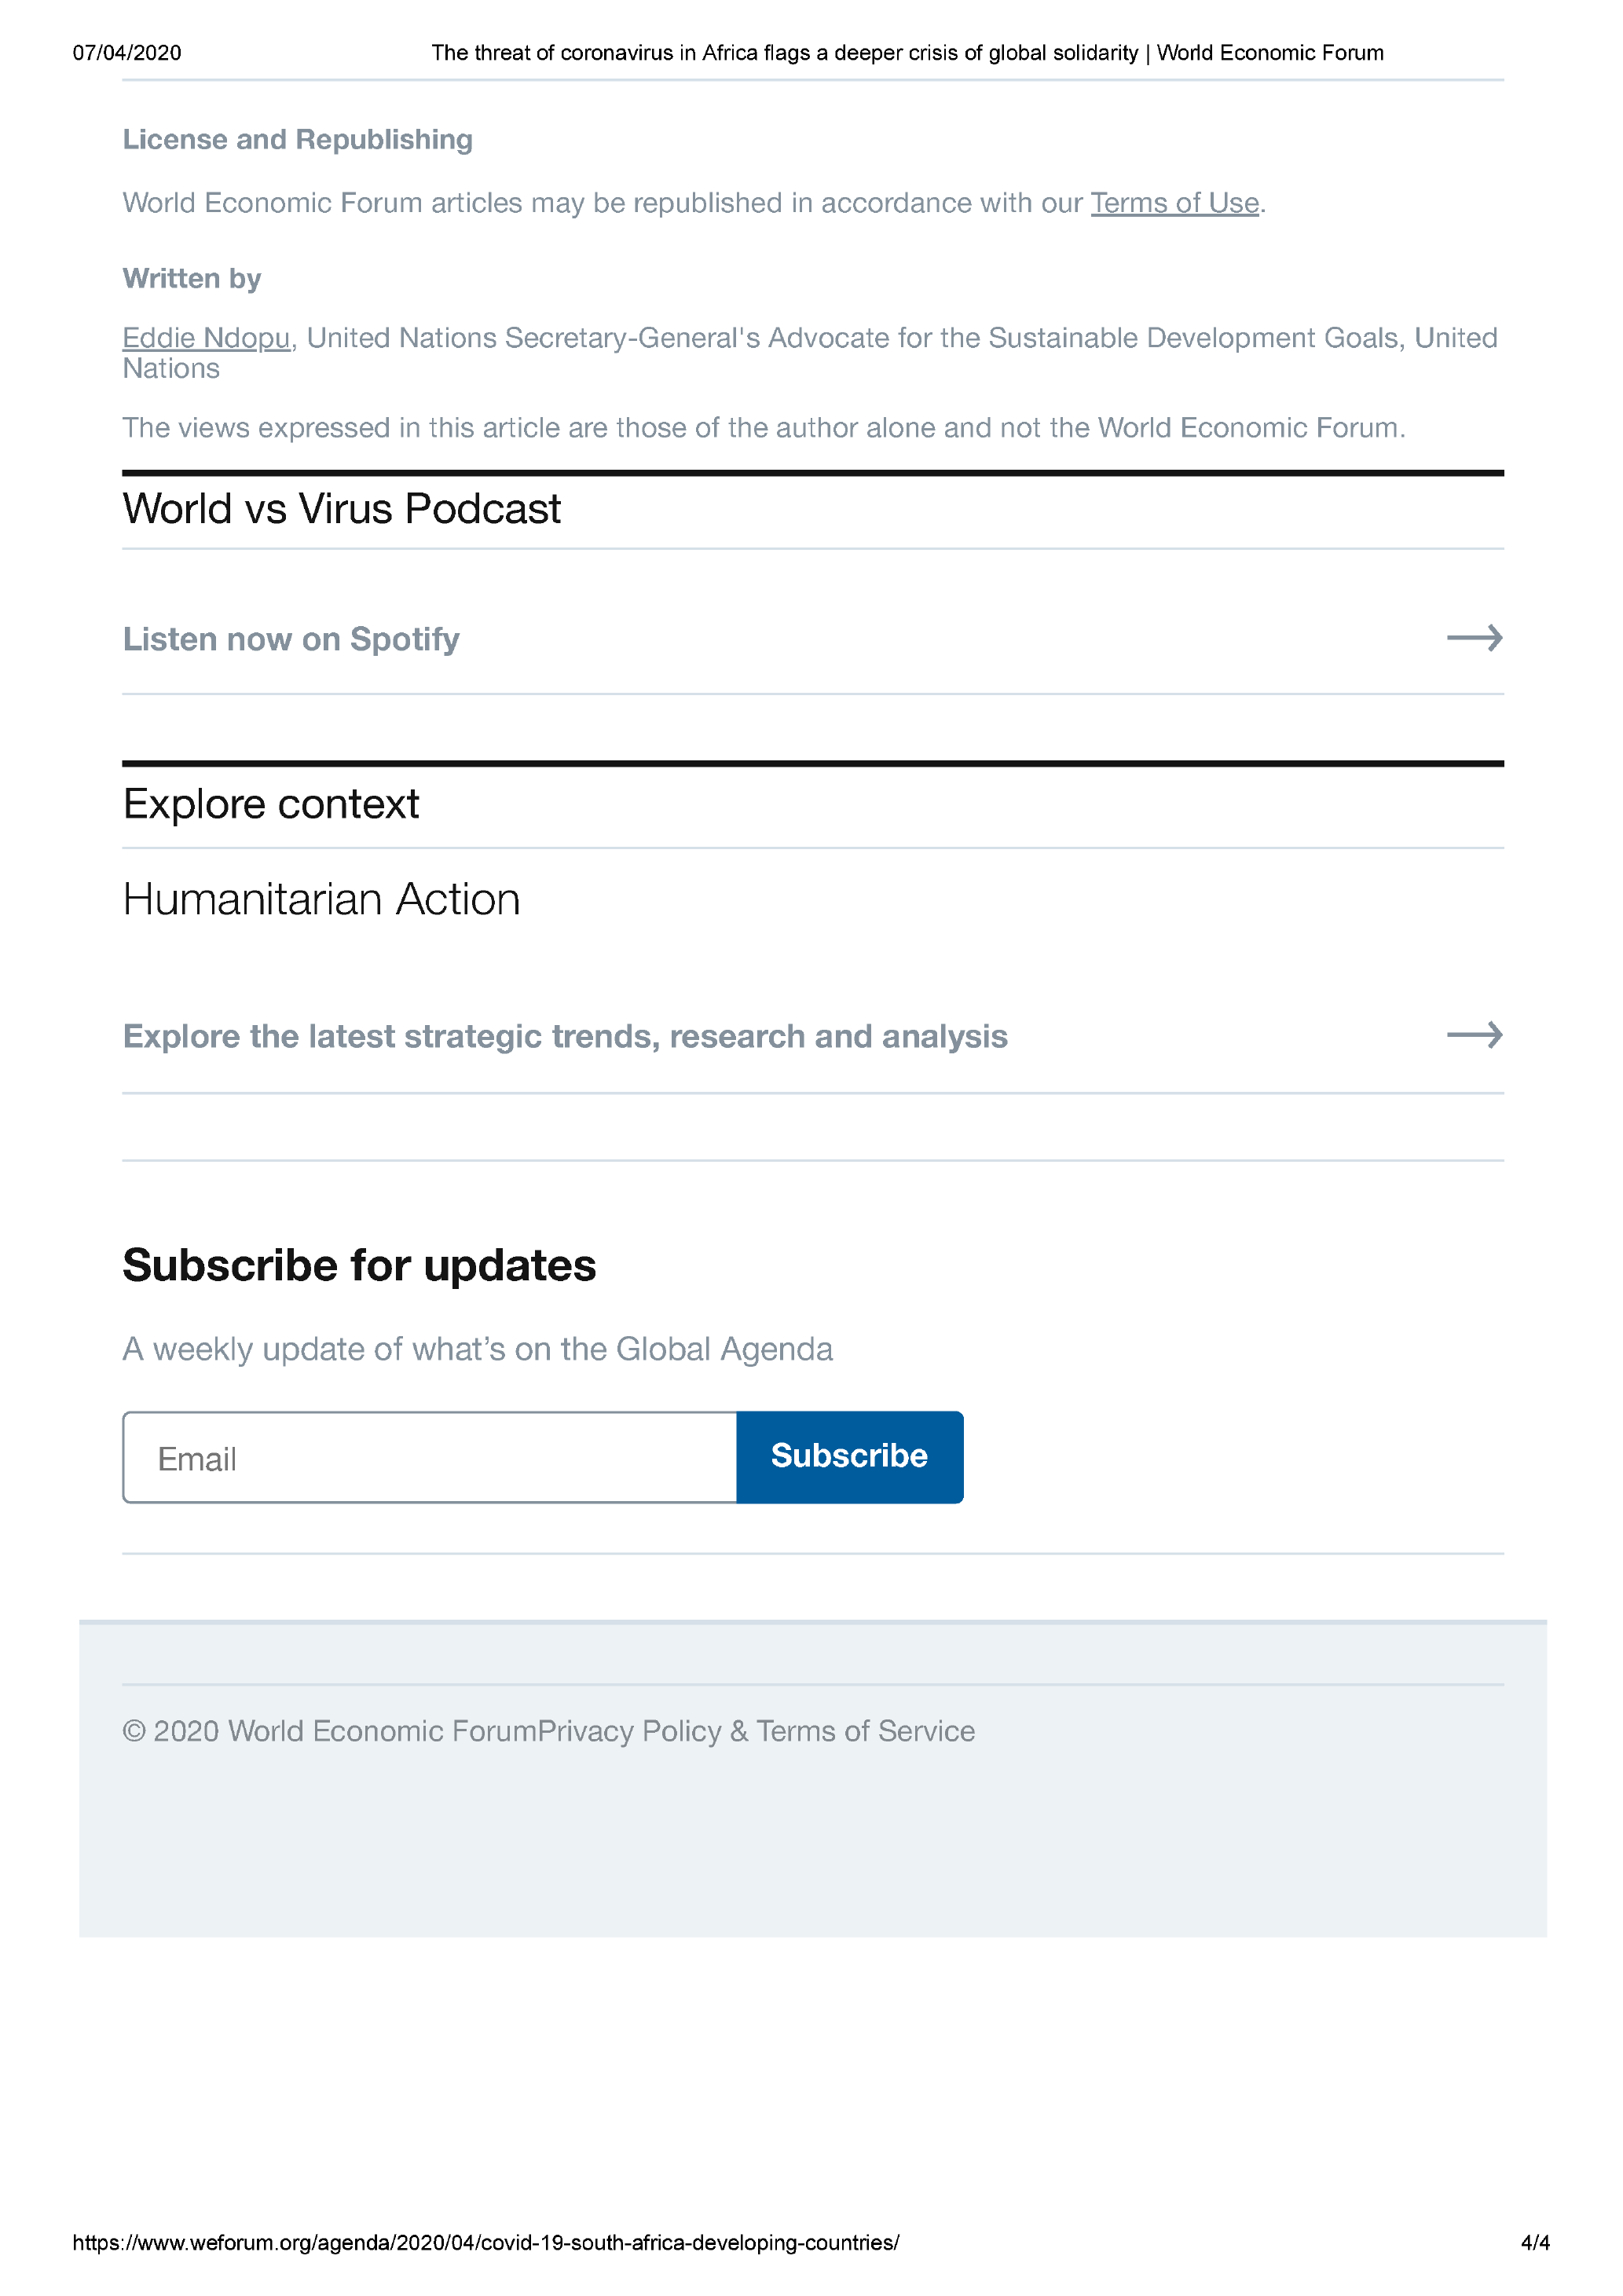Open Privacy Policy & Terms of Service

tap(756, 1731)
